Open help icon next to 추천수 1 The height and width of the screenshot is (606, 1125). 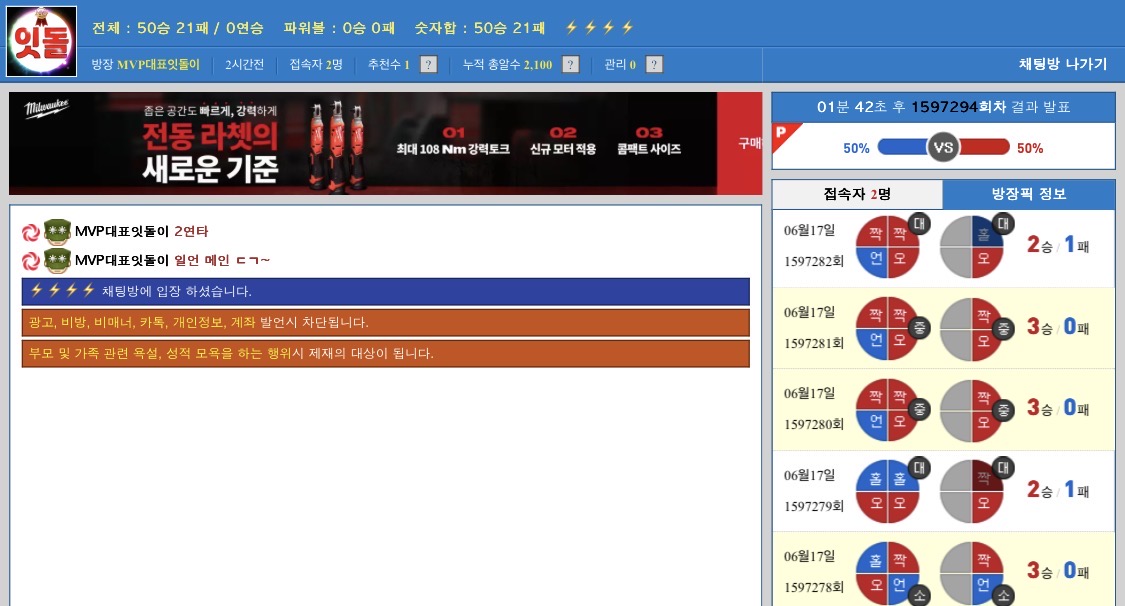(x=428, y=65)
